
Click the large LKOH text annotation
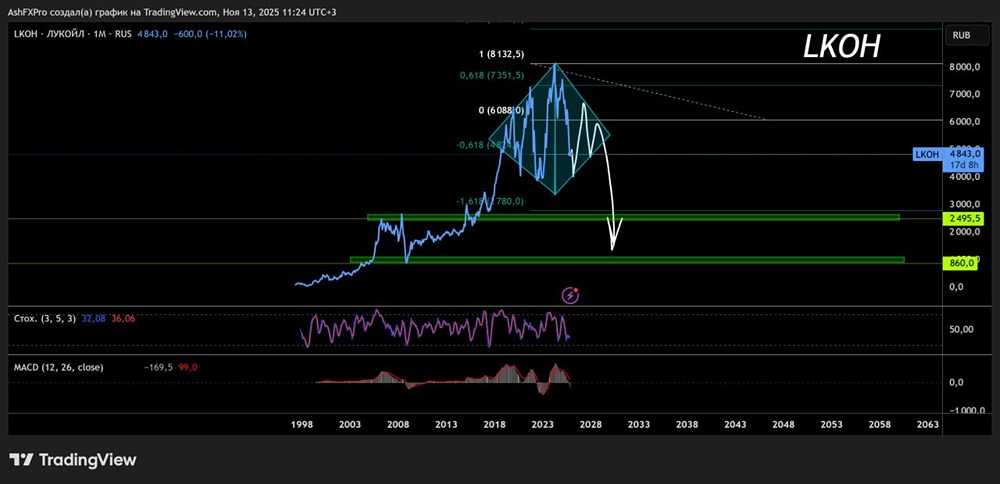coord(842,47)
